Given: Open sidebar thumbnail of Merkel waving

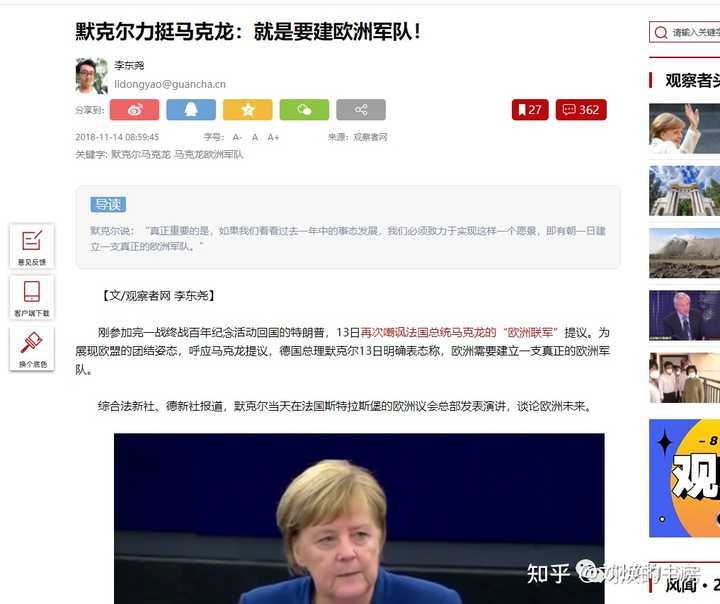Looking at the screenshot, I should coord(685,129).
